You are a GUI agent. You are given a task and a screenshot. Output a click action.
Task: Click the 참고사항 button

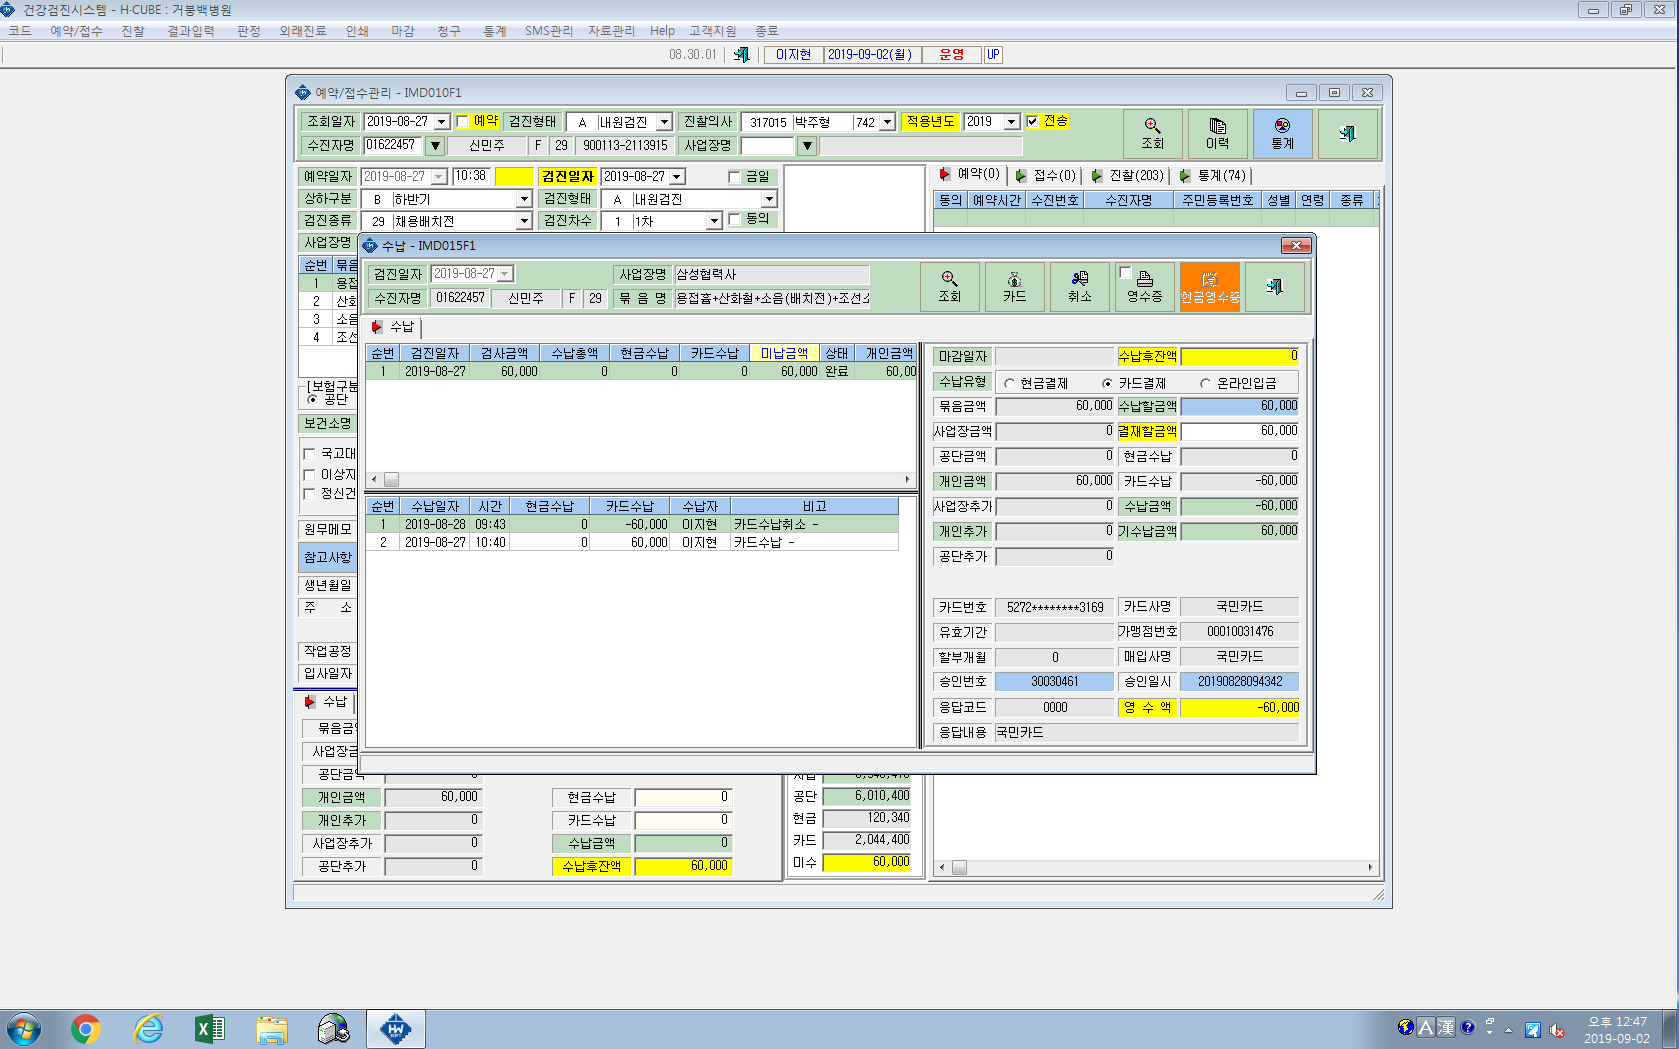click(x=327, y=557)
